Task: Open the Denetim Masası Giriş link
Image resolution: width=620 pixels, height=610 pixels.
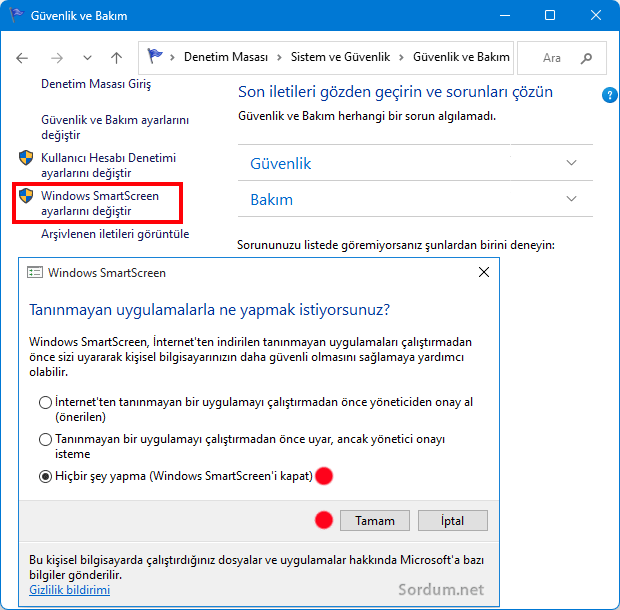Action: click(96, 84)
